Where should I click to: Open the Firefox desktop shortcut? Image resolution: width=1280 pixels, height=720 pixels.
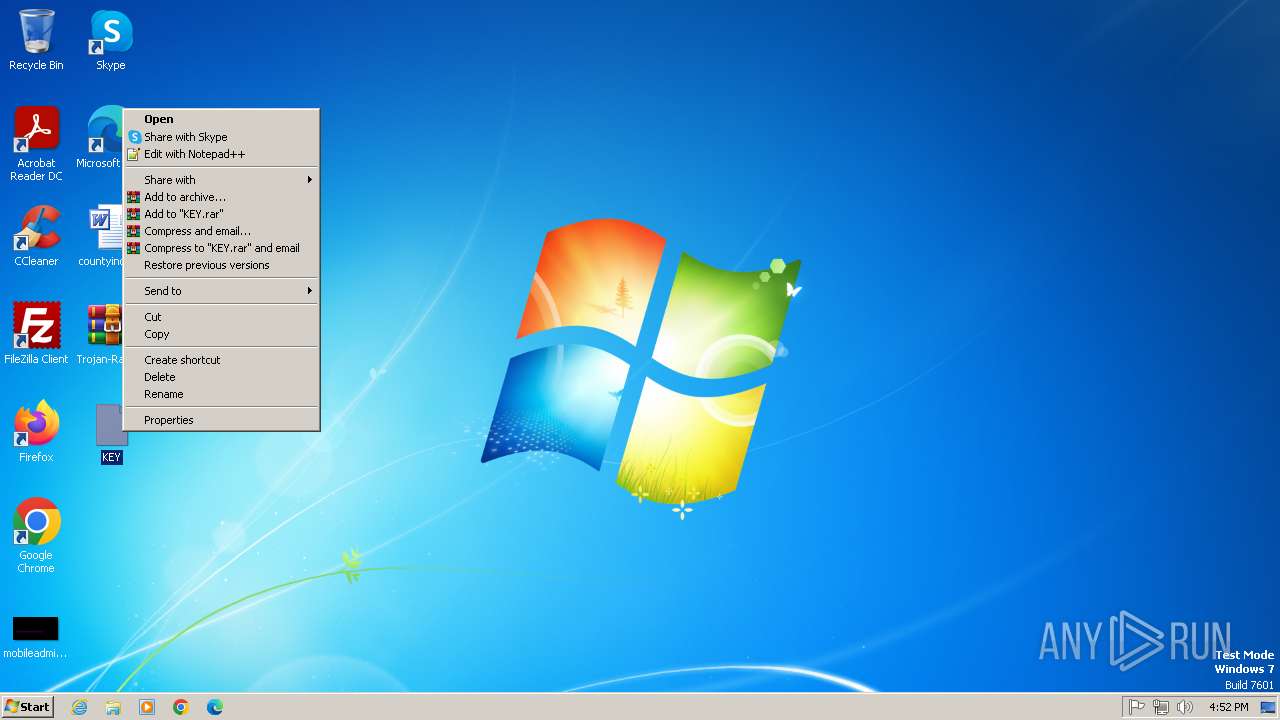[36, 432]
